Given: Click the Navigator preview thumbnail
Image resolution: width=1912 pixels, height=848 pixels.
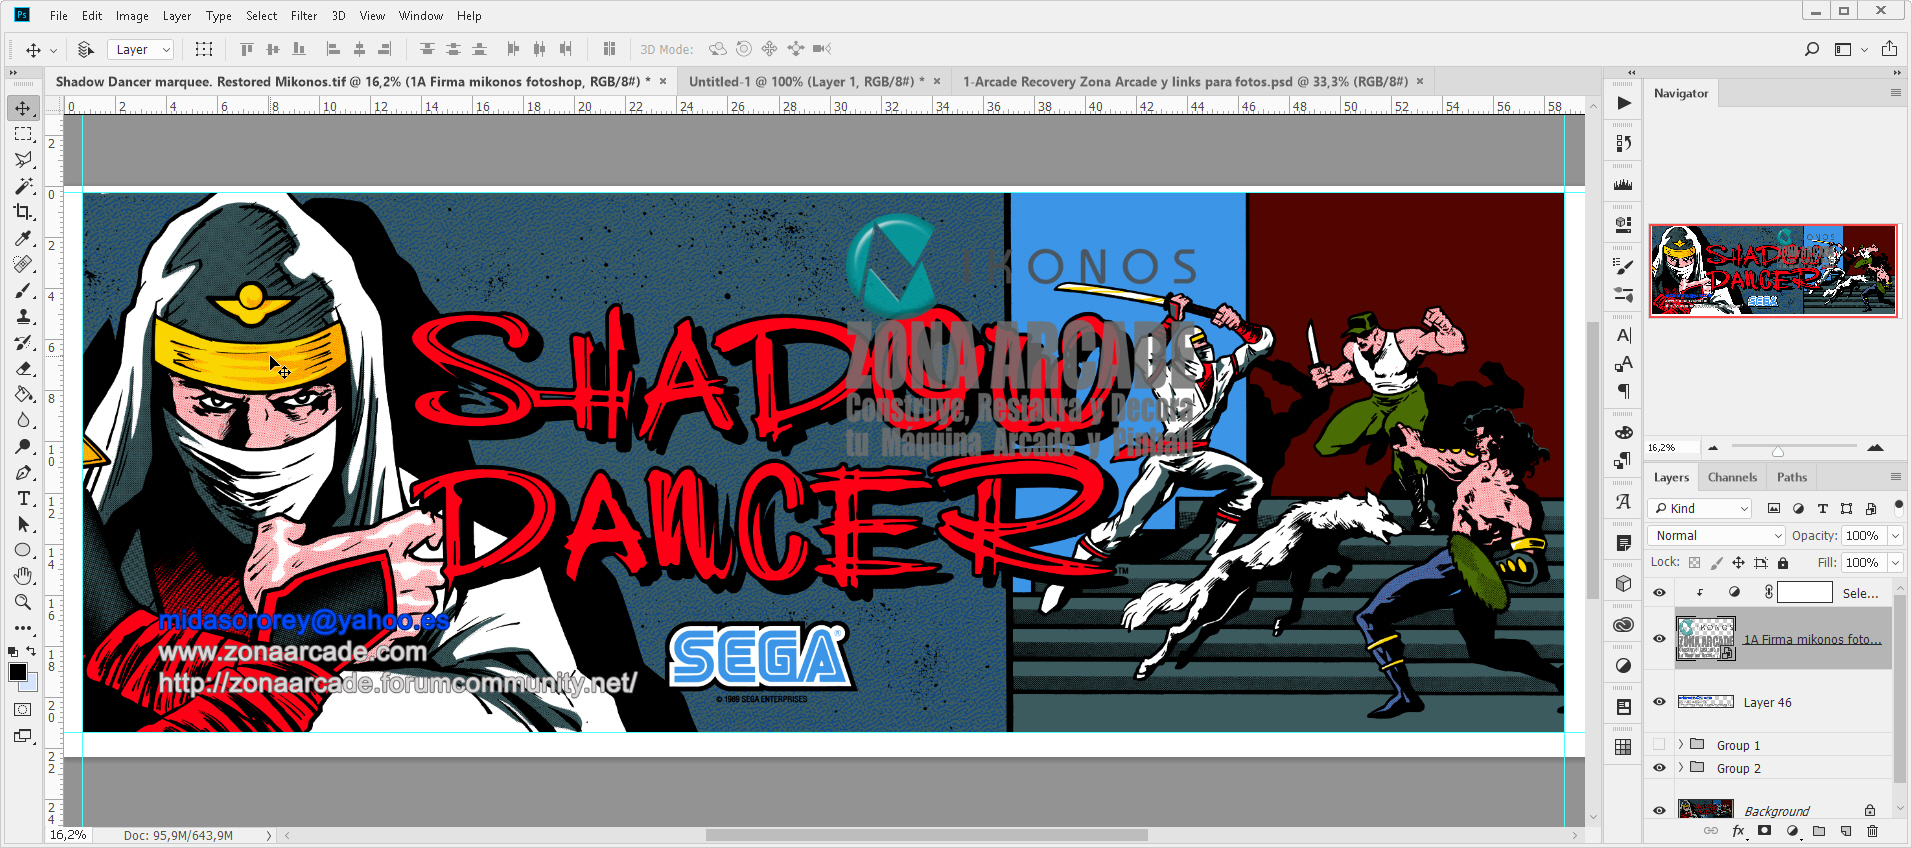Looking at the screenshot, I should pos(1773,270).
